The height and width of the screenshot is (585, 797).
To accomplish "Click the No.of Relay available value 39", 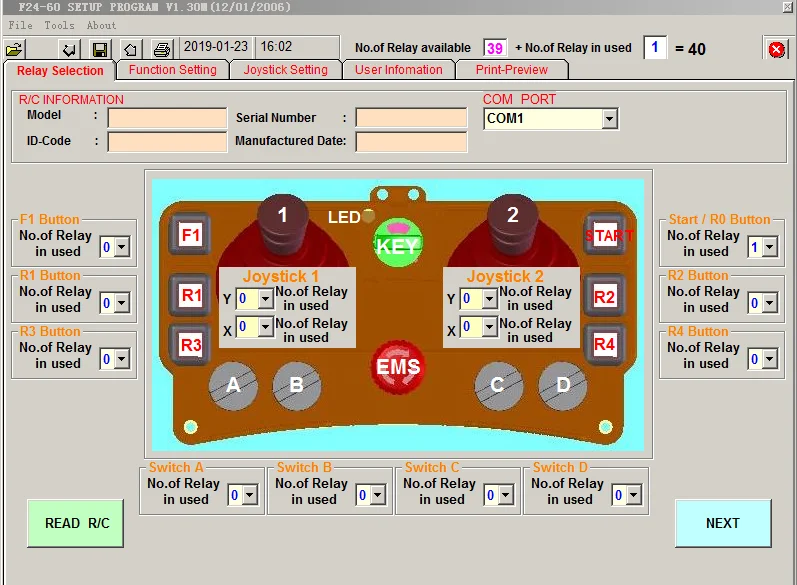I will click(495, 48).
